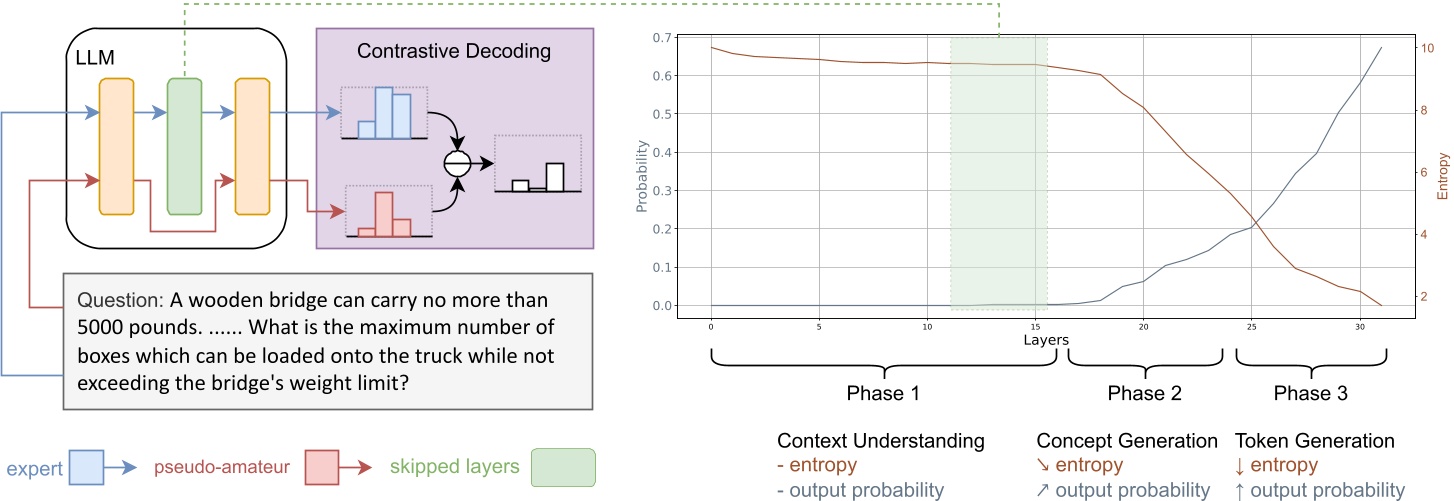This screenshot has height=501, width=1454.
Task: Click the Phase 2 label
Action: pos(1144,393)
